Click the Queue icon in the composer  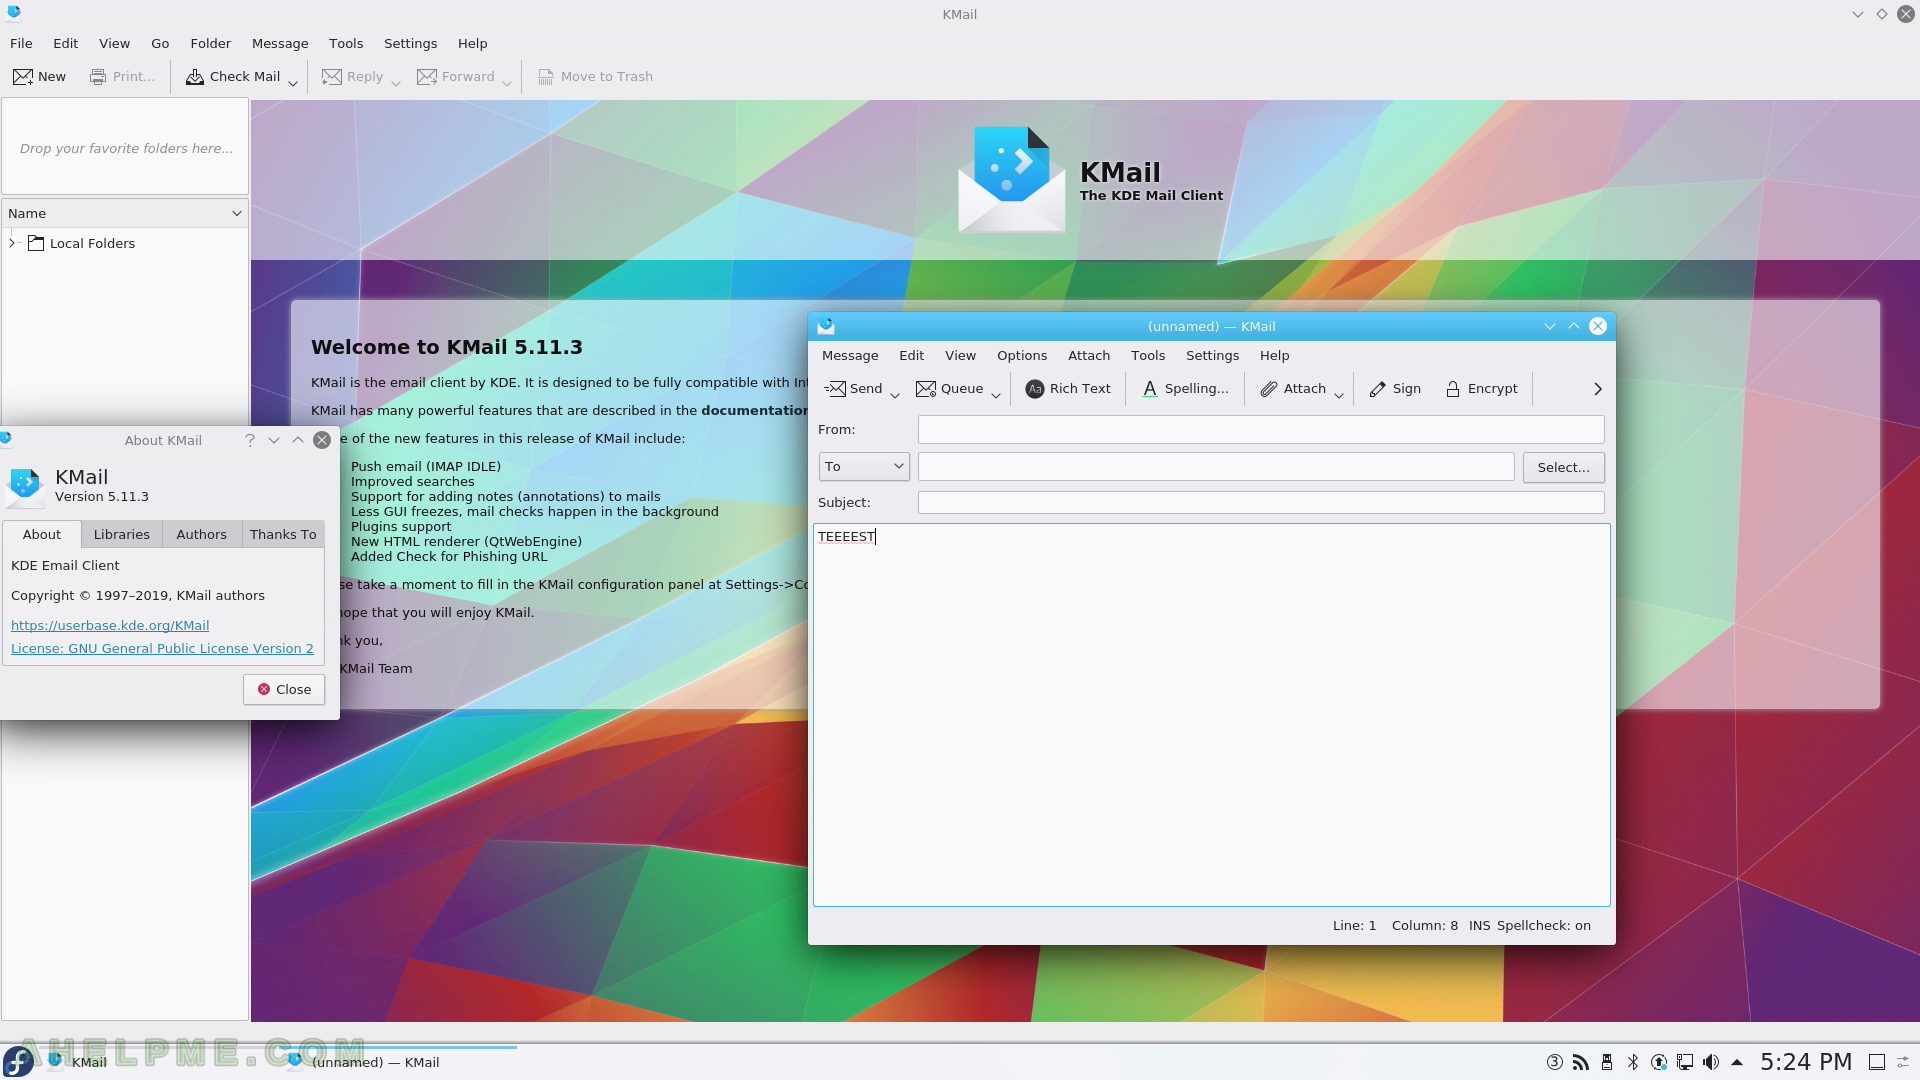point(926,389)
